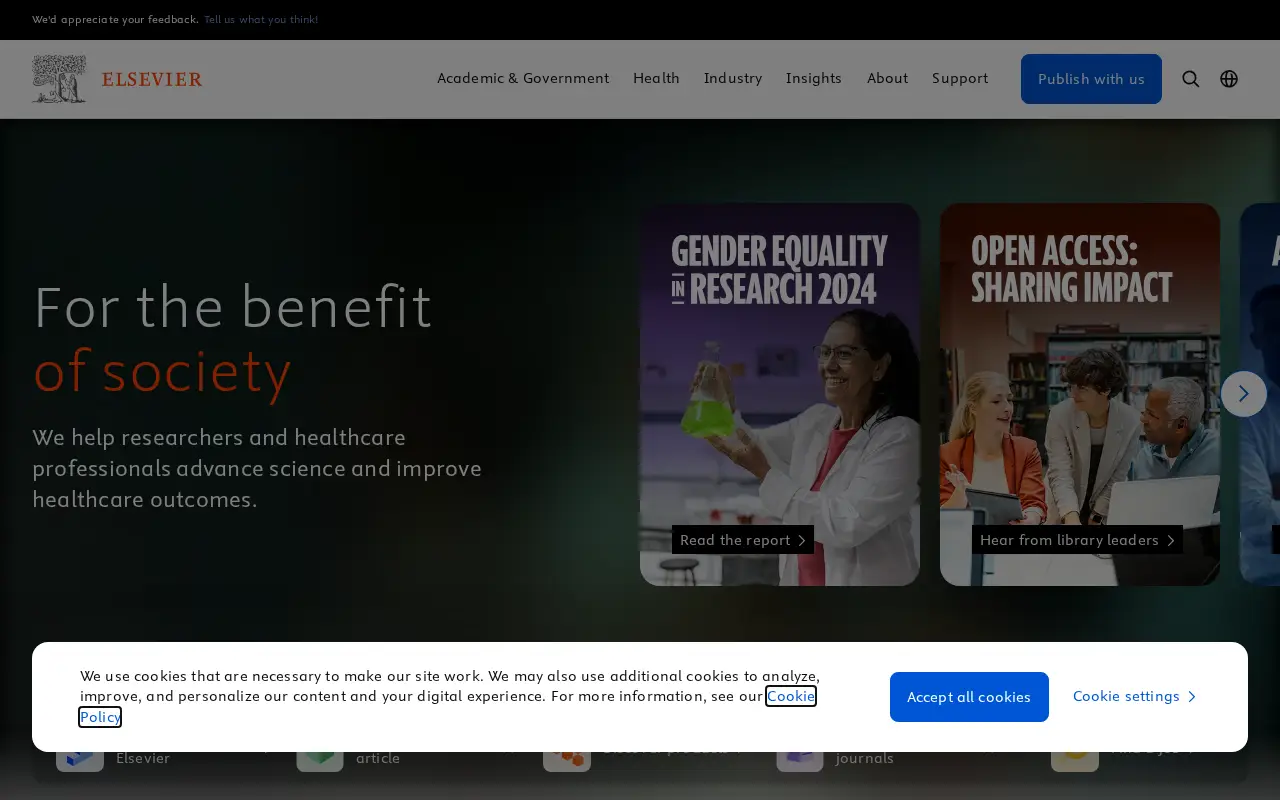
Task: Click the "We'd appreciate your feedback." text
Action: click(x=115, y=19)
